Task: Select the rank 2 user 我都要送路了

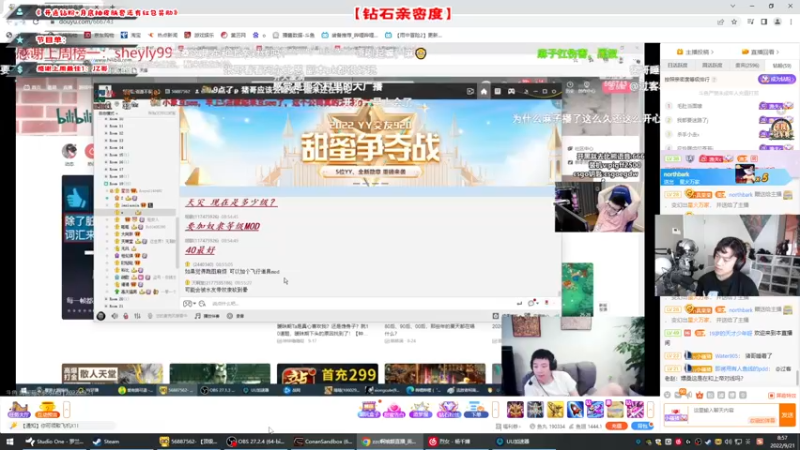Action: coord(692,120)
